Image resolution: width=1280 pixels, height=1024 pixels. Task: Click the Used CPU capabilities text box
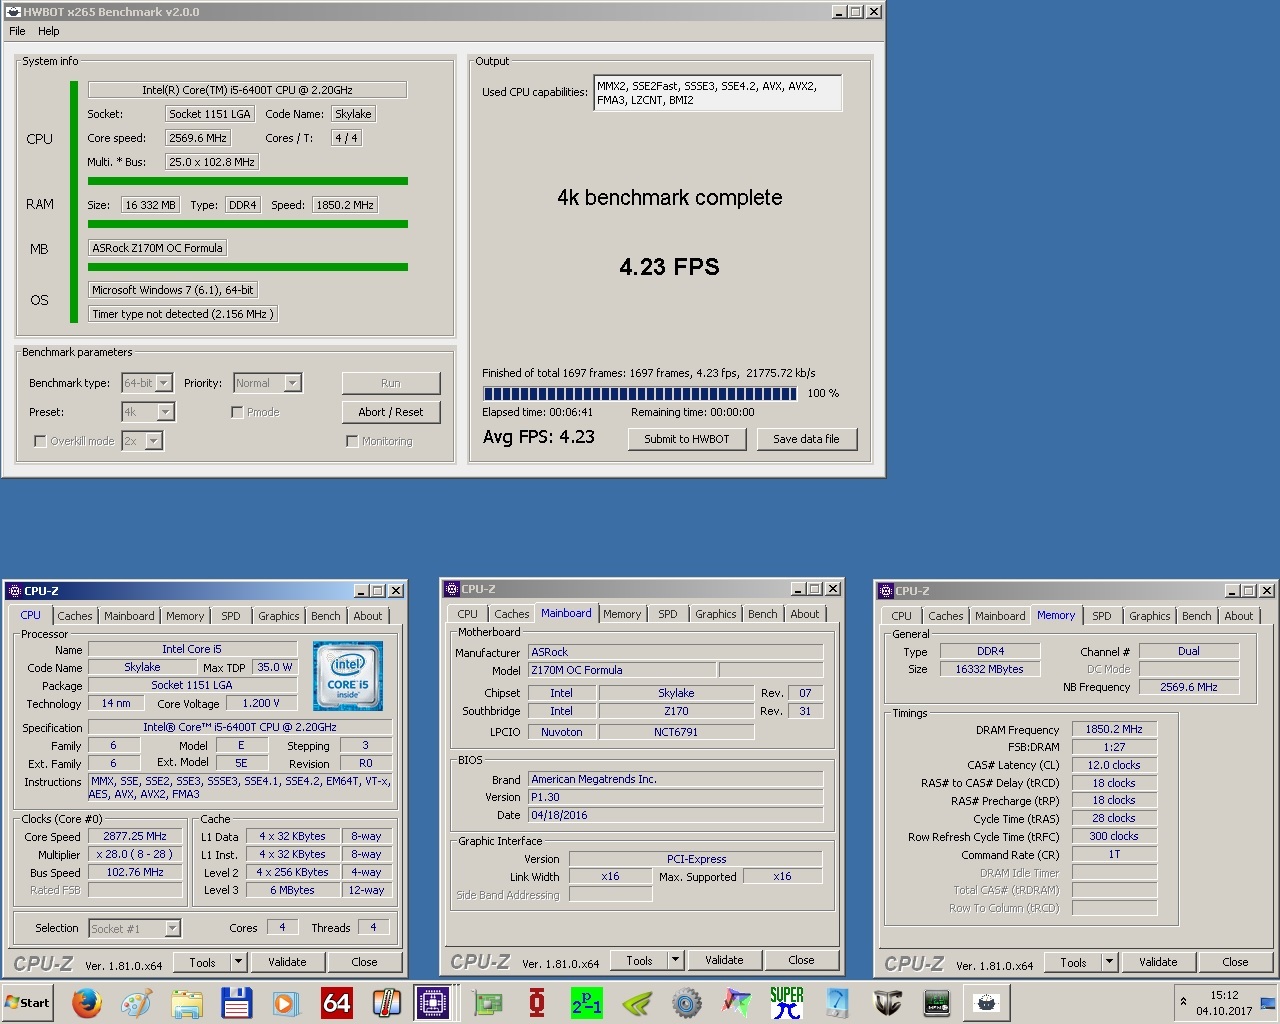(717, 93)
